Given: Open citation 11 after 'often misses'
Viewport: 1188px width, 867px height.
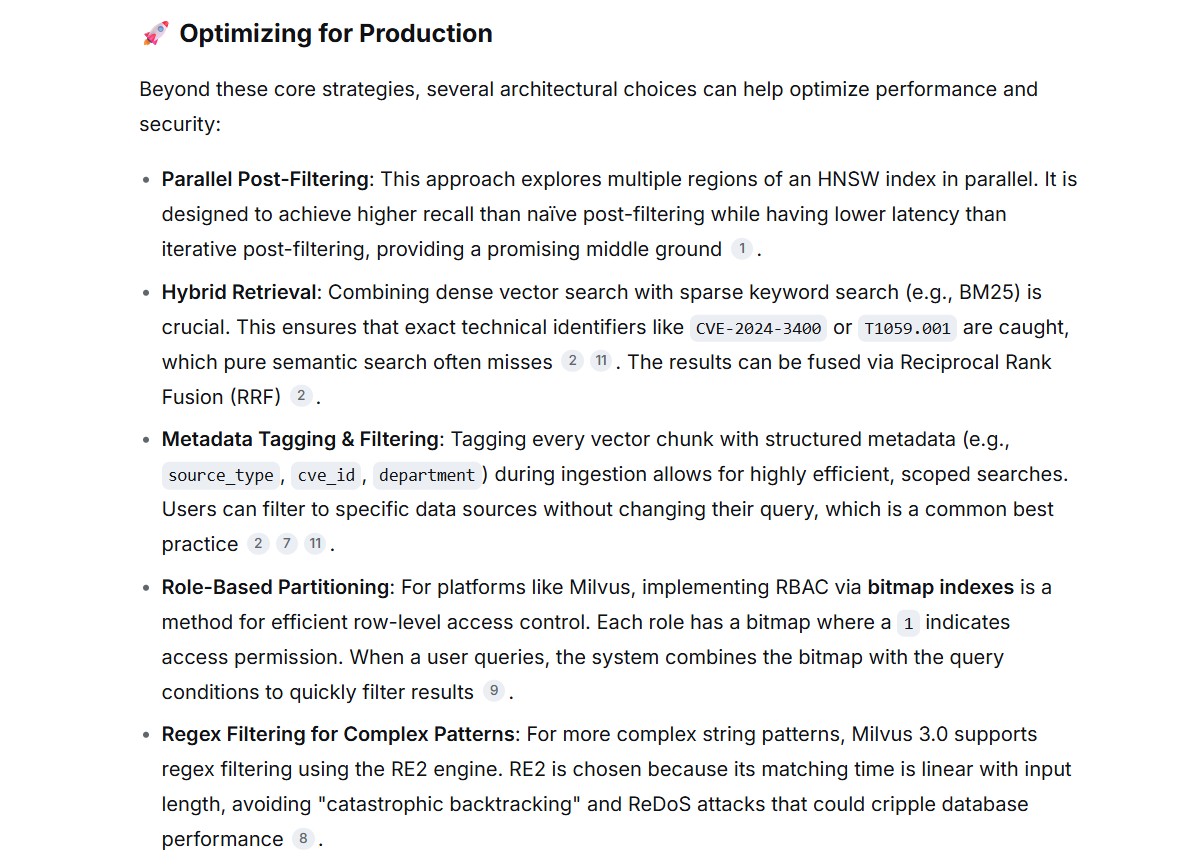Looking at the screenshot, I should 601,361.
